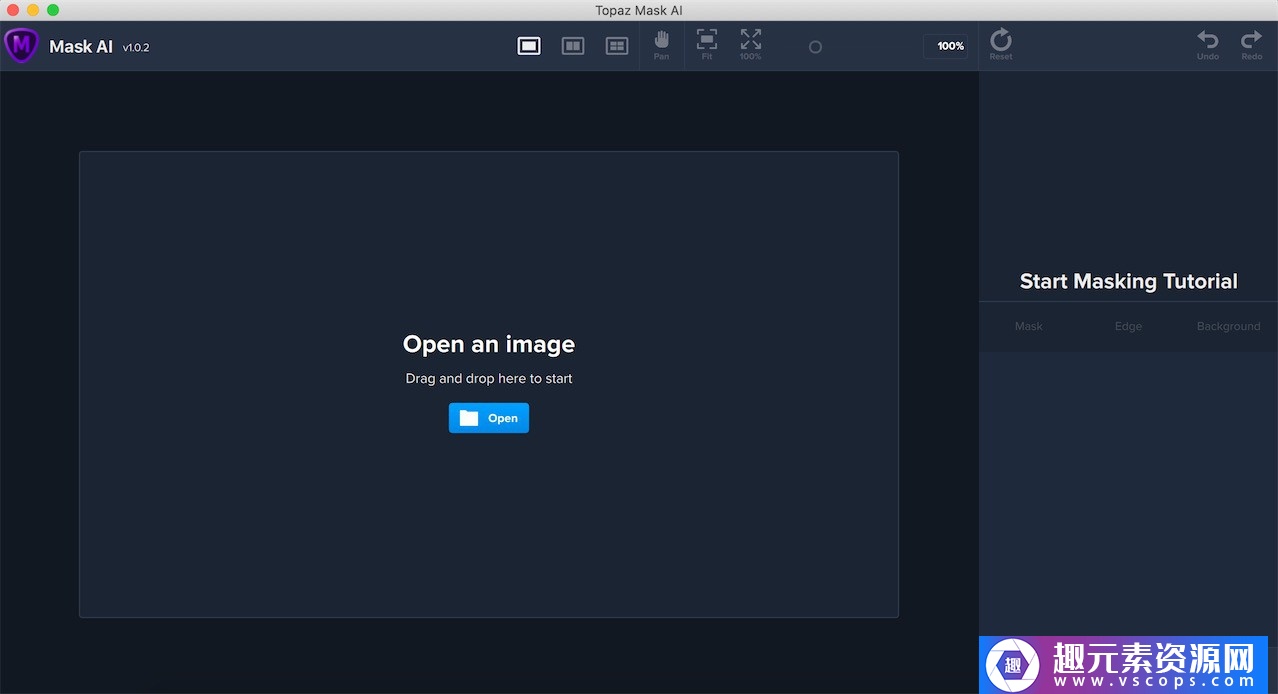Click the circular status indicator in toolbar
Screen dimensions: 1278x694
pyautogui.click(x=815, y=47)
